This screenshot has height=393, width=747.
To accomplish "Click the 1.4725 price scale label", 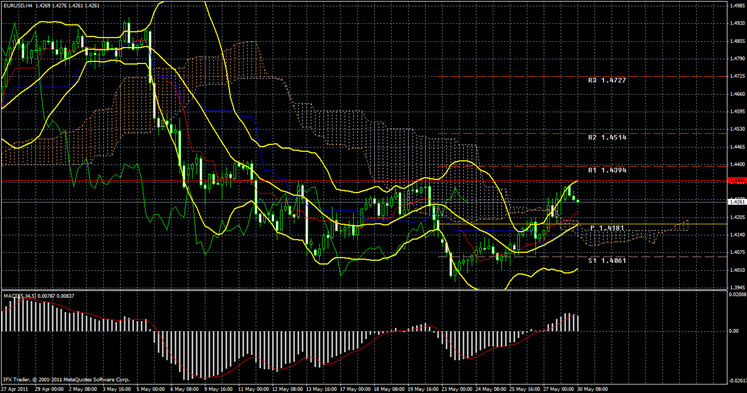I will (x=737, y=76).
